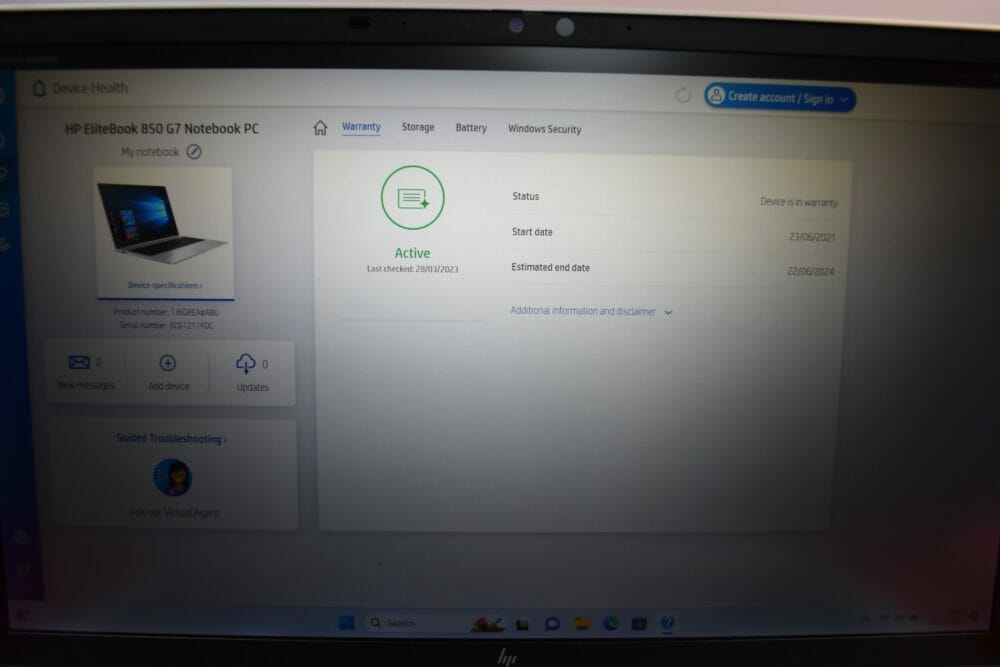Viewport: 1000px width, 667px height.
Task: Launch Microsoft Edge from the taskbar
Action: (x=610, y=623)
